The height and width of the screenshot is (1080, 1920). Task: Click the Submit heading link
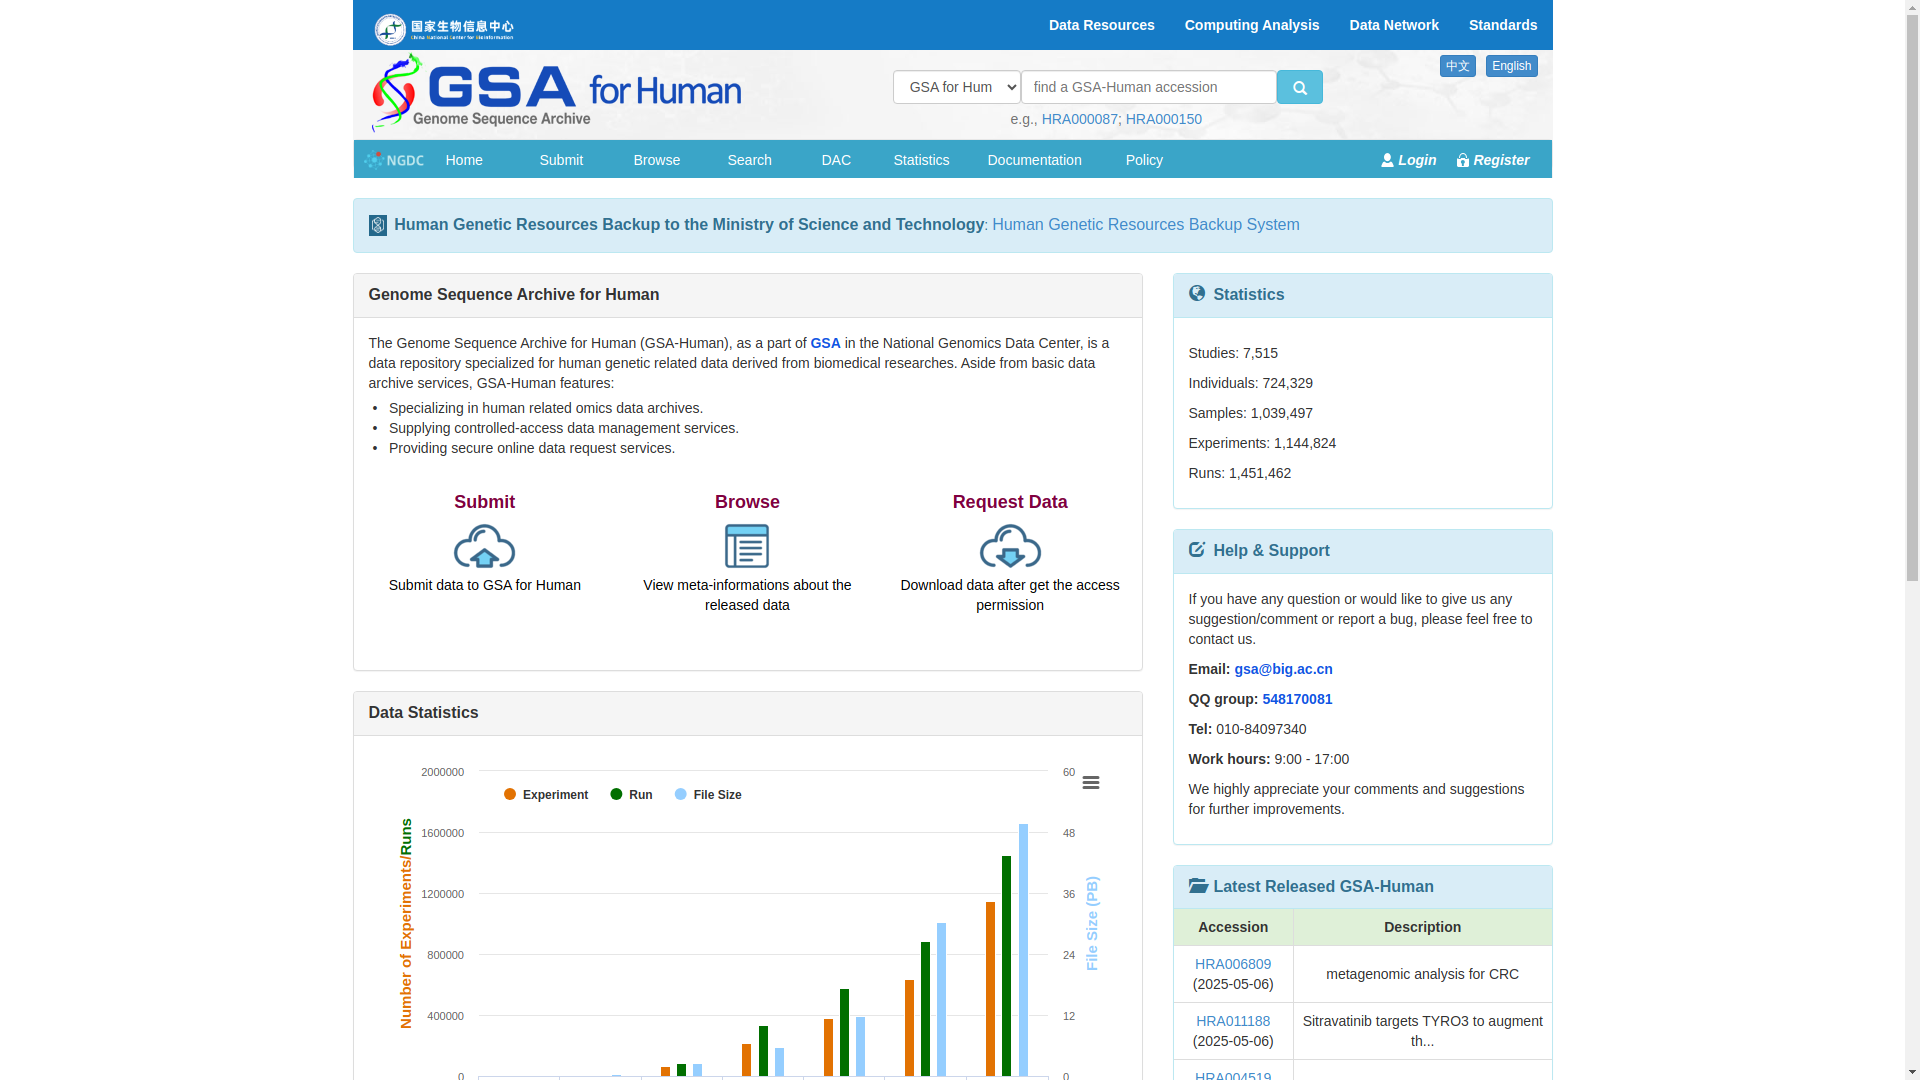pyautogui.click(x=484, y=502)
